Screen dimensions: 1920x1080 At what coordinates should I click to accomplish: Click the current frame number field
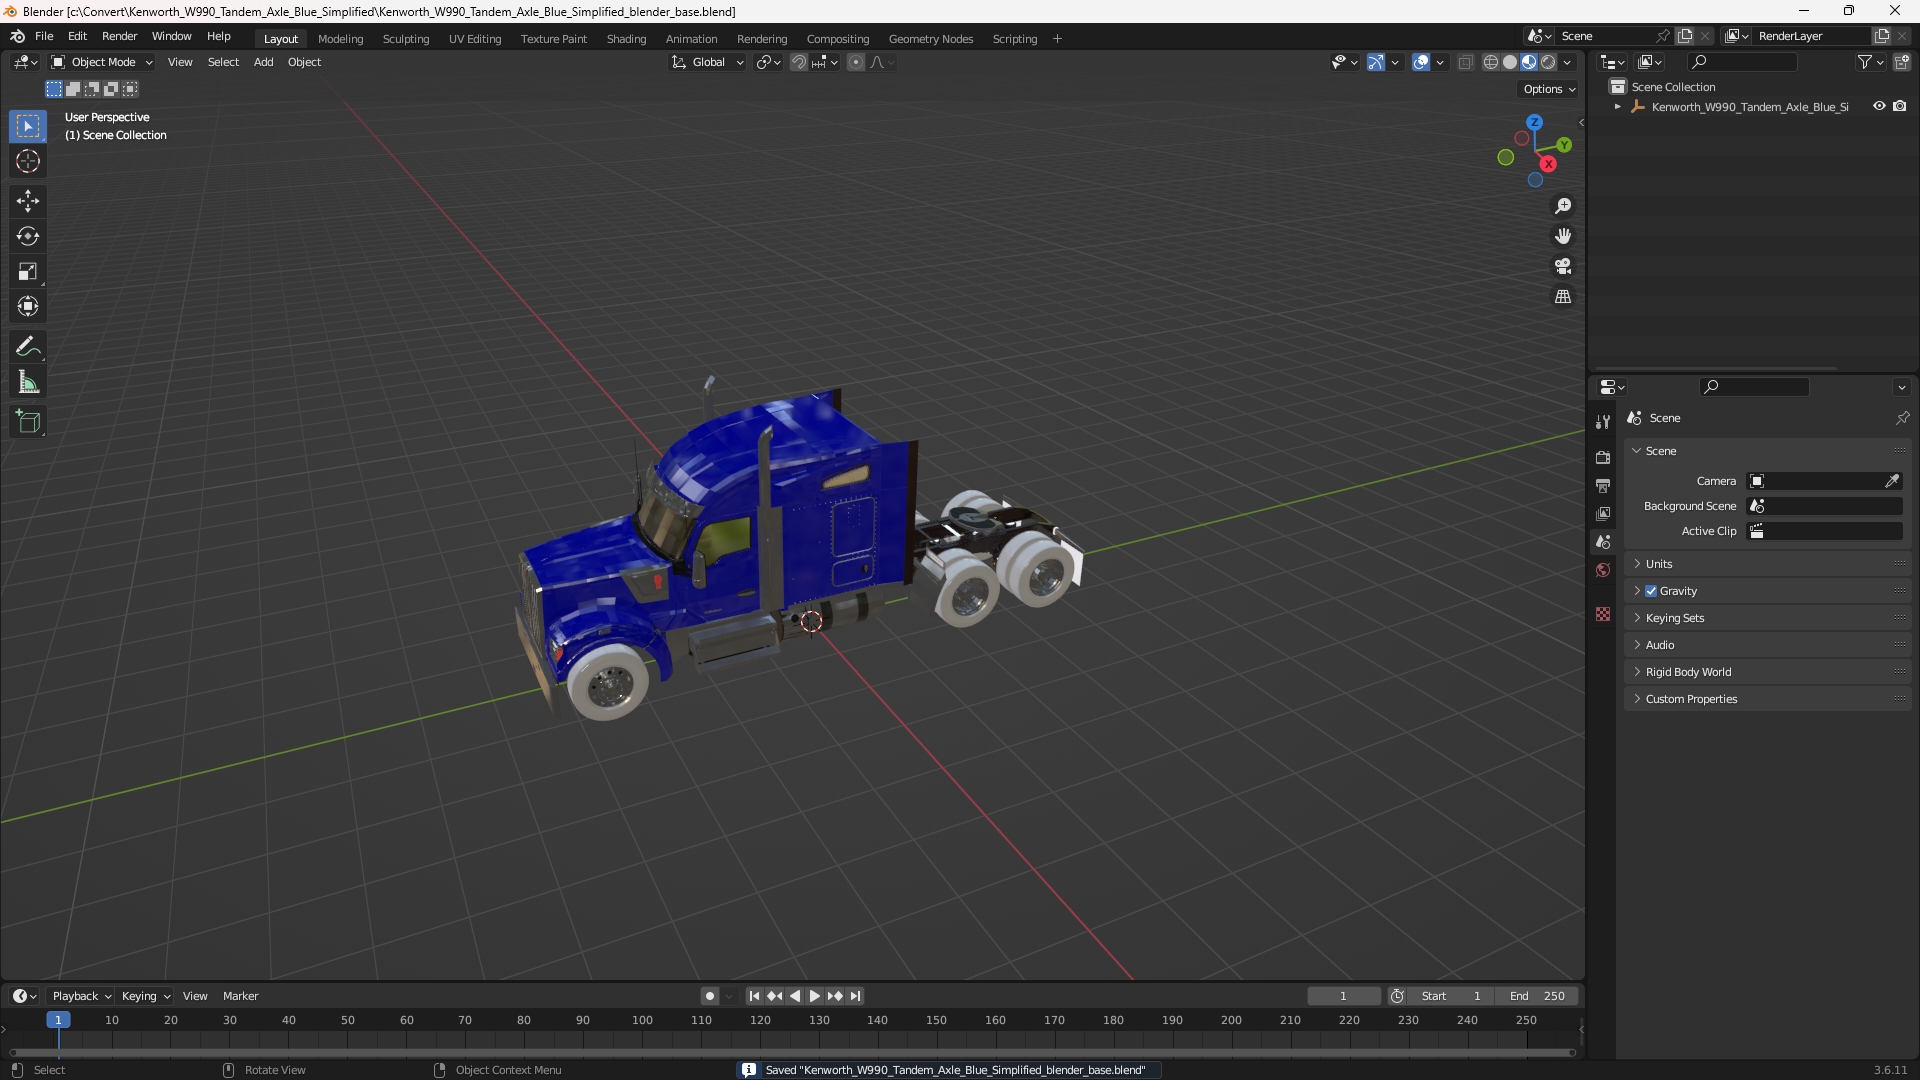coord(1343,996)
